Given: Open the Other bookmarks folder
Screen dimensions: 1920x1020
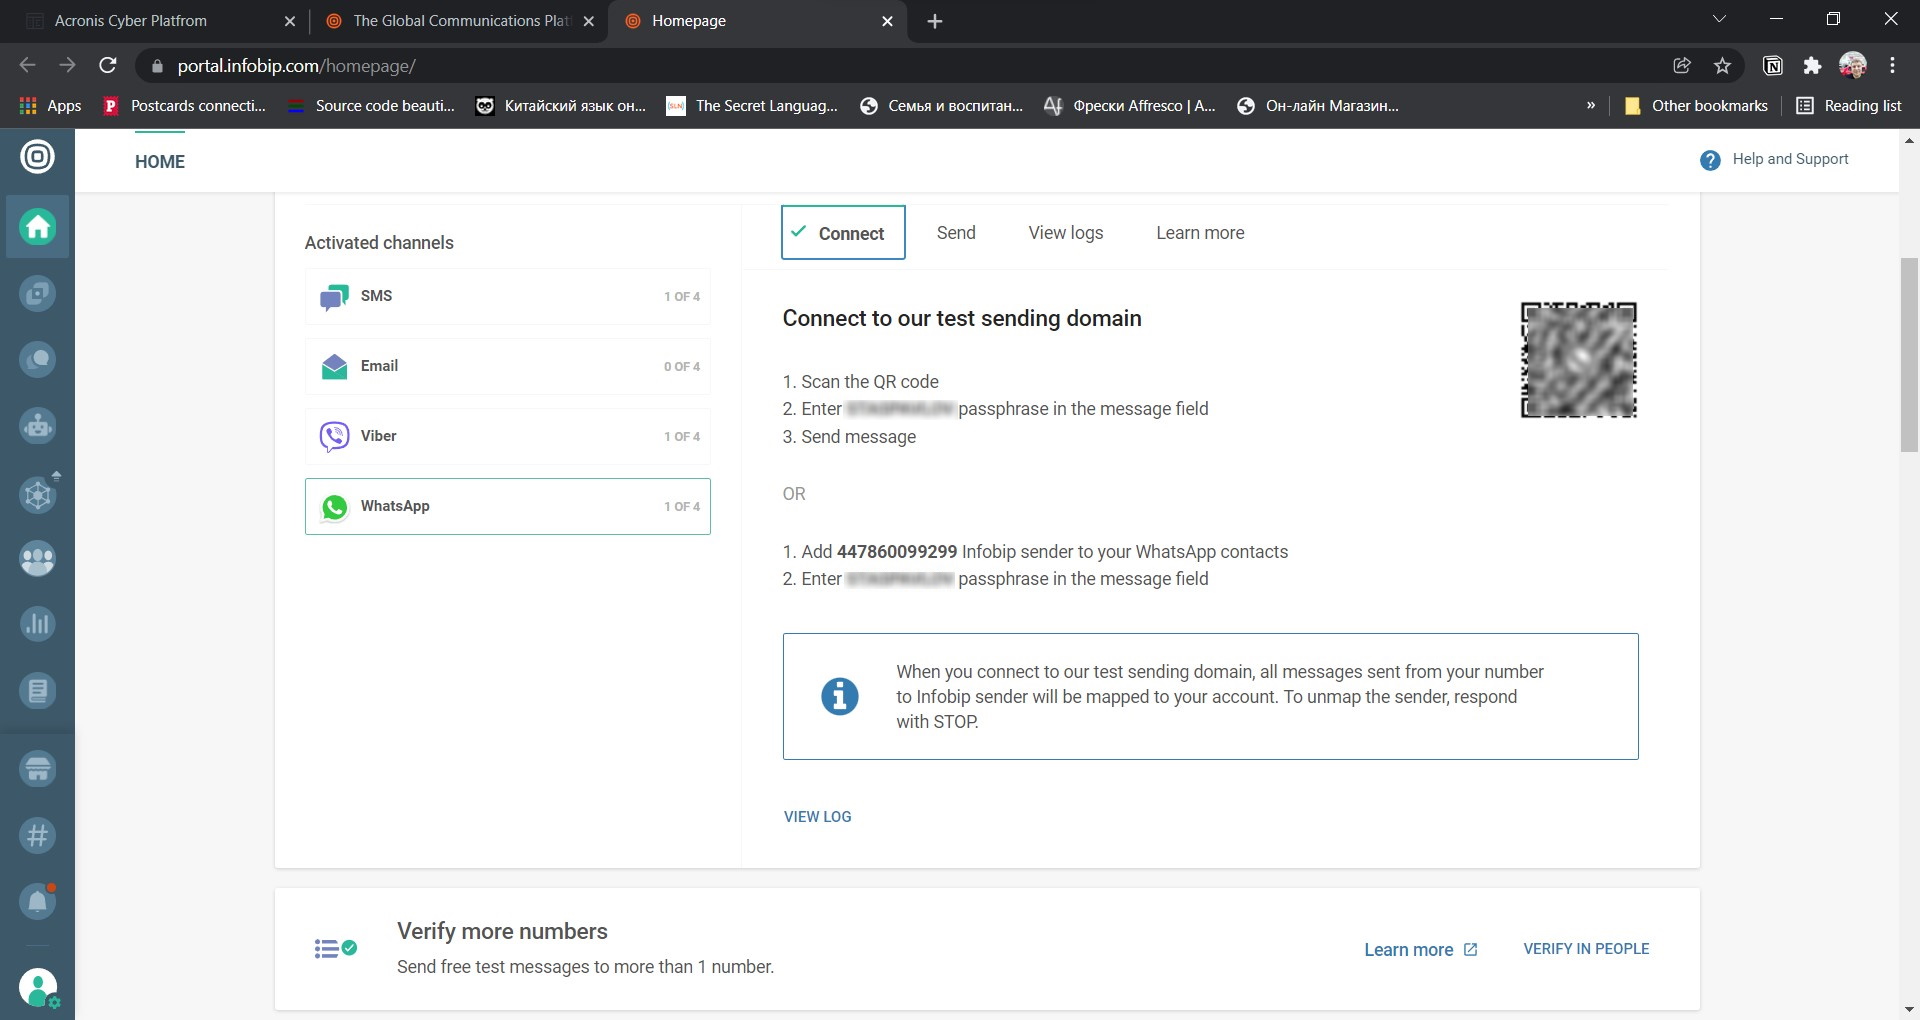Looking at the screenshot, I should click(1696, 106).
